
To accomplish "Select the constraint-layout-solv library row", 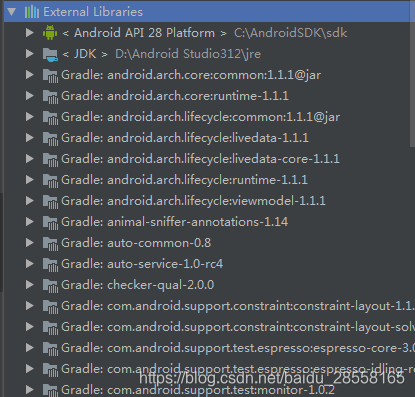I will pyautogui.click(x=238, y=327).
